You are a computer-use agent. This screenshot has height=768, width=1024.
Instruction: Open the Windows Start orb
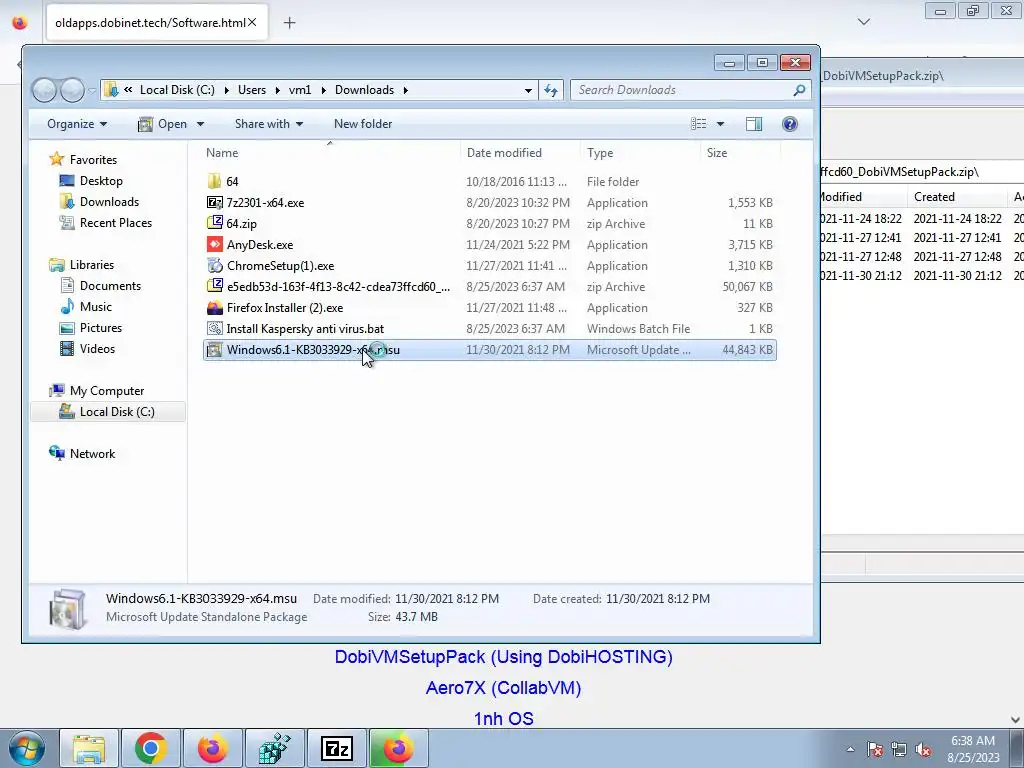[x=26, y=748]
